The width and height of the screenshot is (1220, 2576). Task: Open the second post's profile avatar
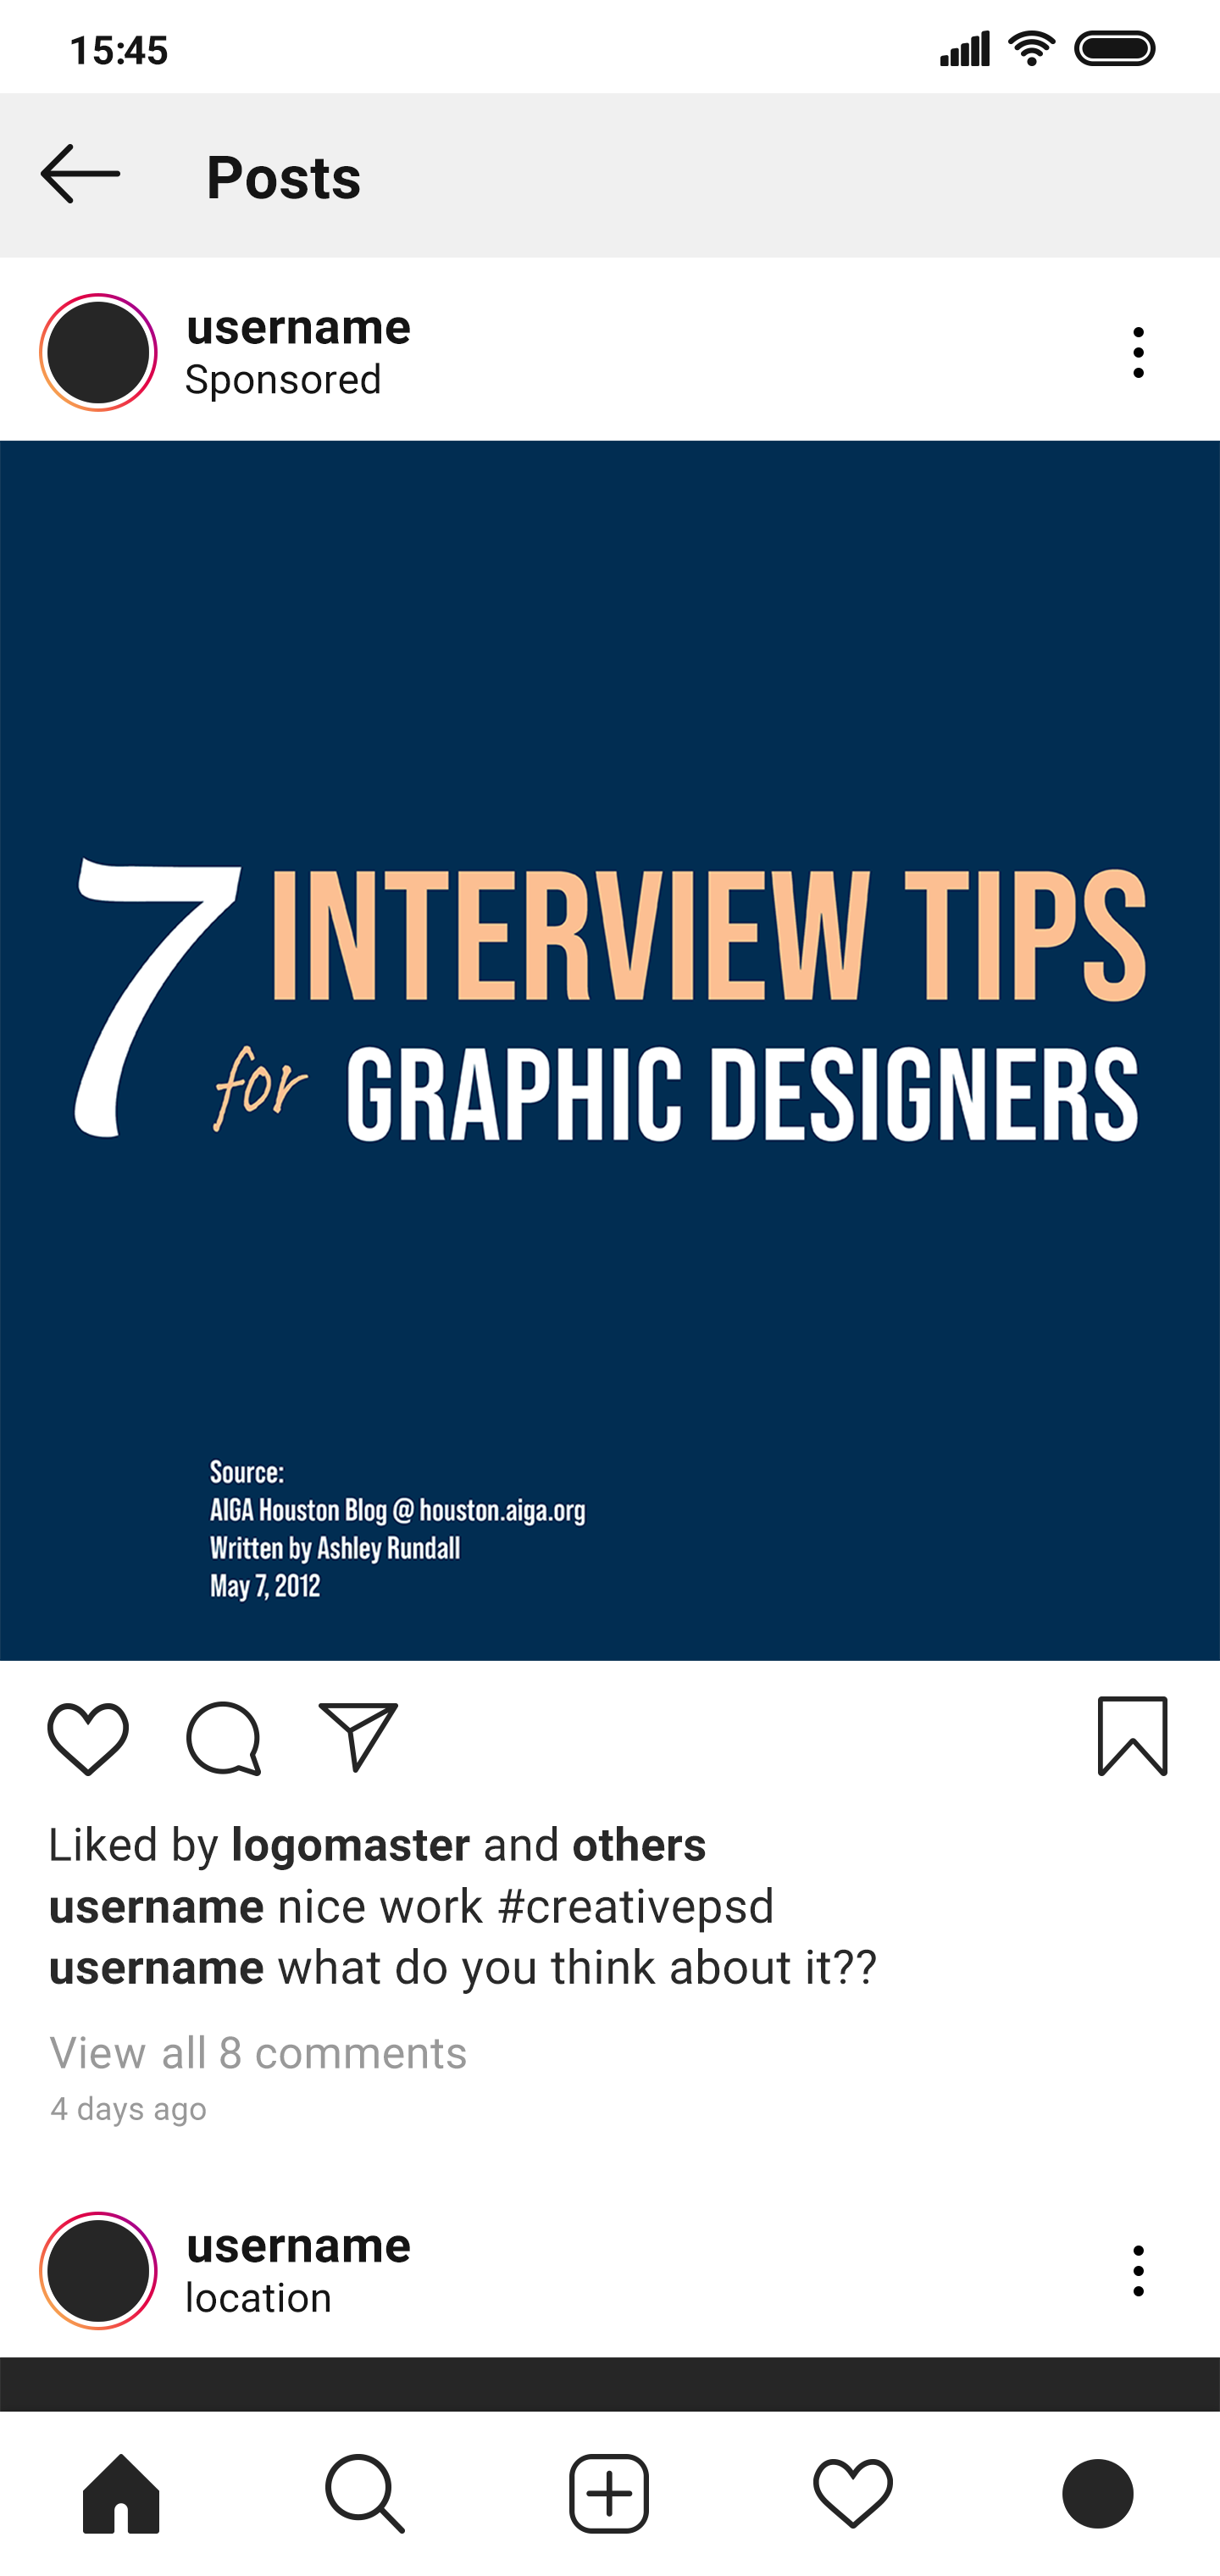98,2271
